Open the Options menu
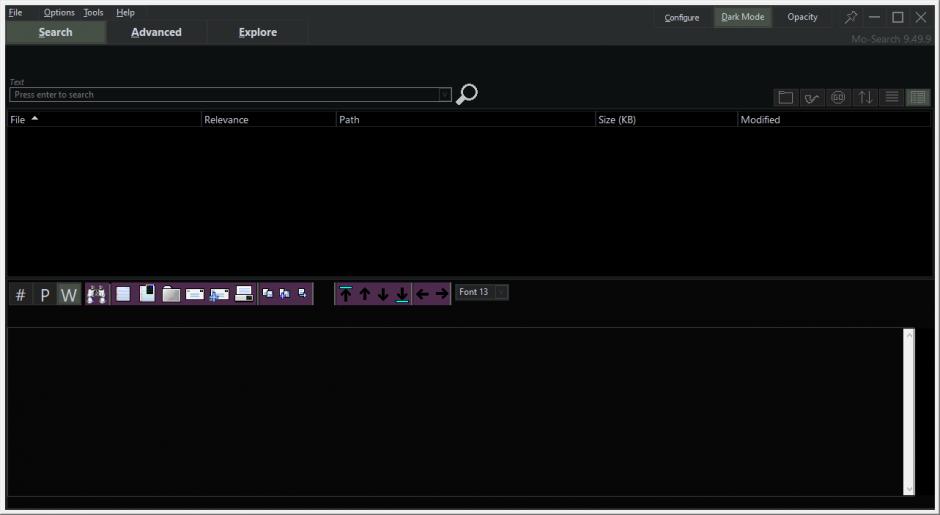This screenshot has height=515, width=940. (x=59, y=13)
